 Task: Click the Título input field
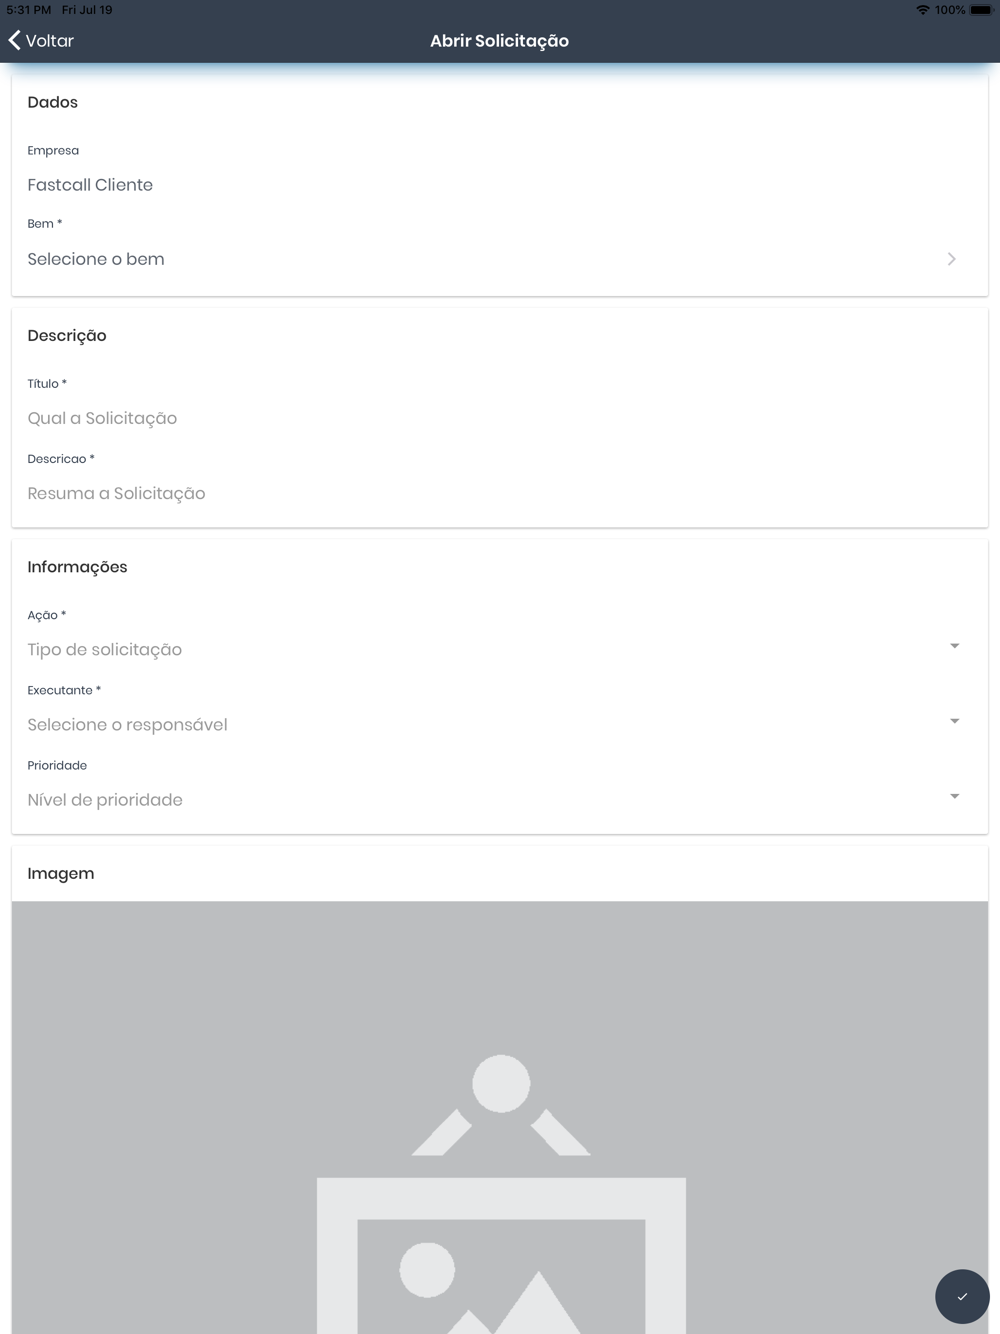(x=500, y=418)
